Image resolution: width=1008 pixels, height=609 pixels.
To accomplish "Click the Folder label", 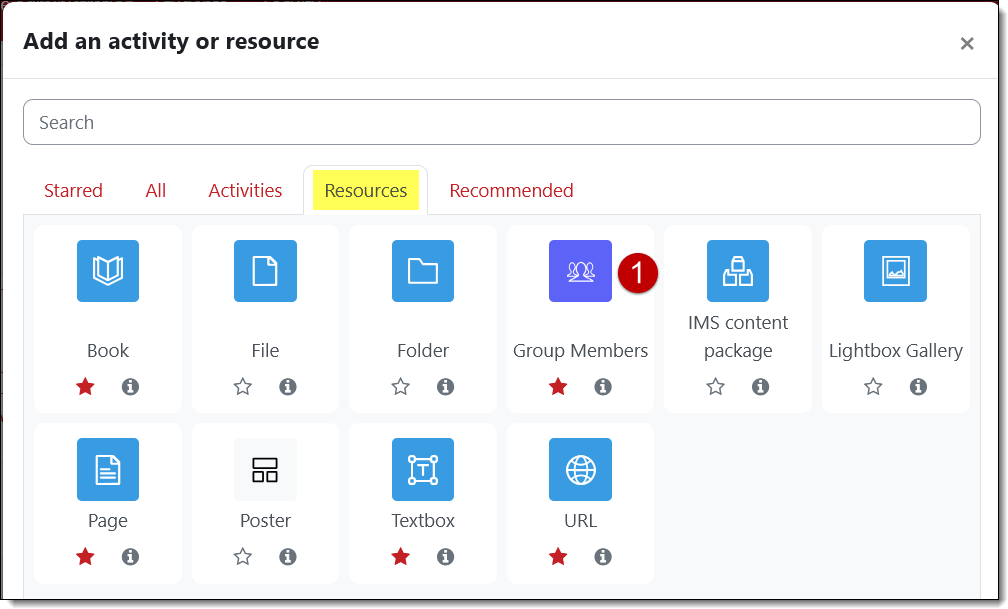I will click(x=423, y=350).
